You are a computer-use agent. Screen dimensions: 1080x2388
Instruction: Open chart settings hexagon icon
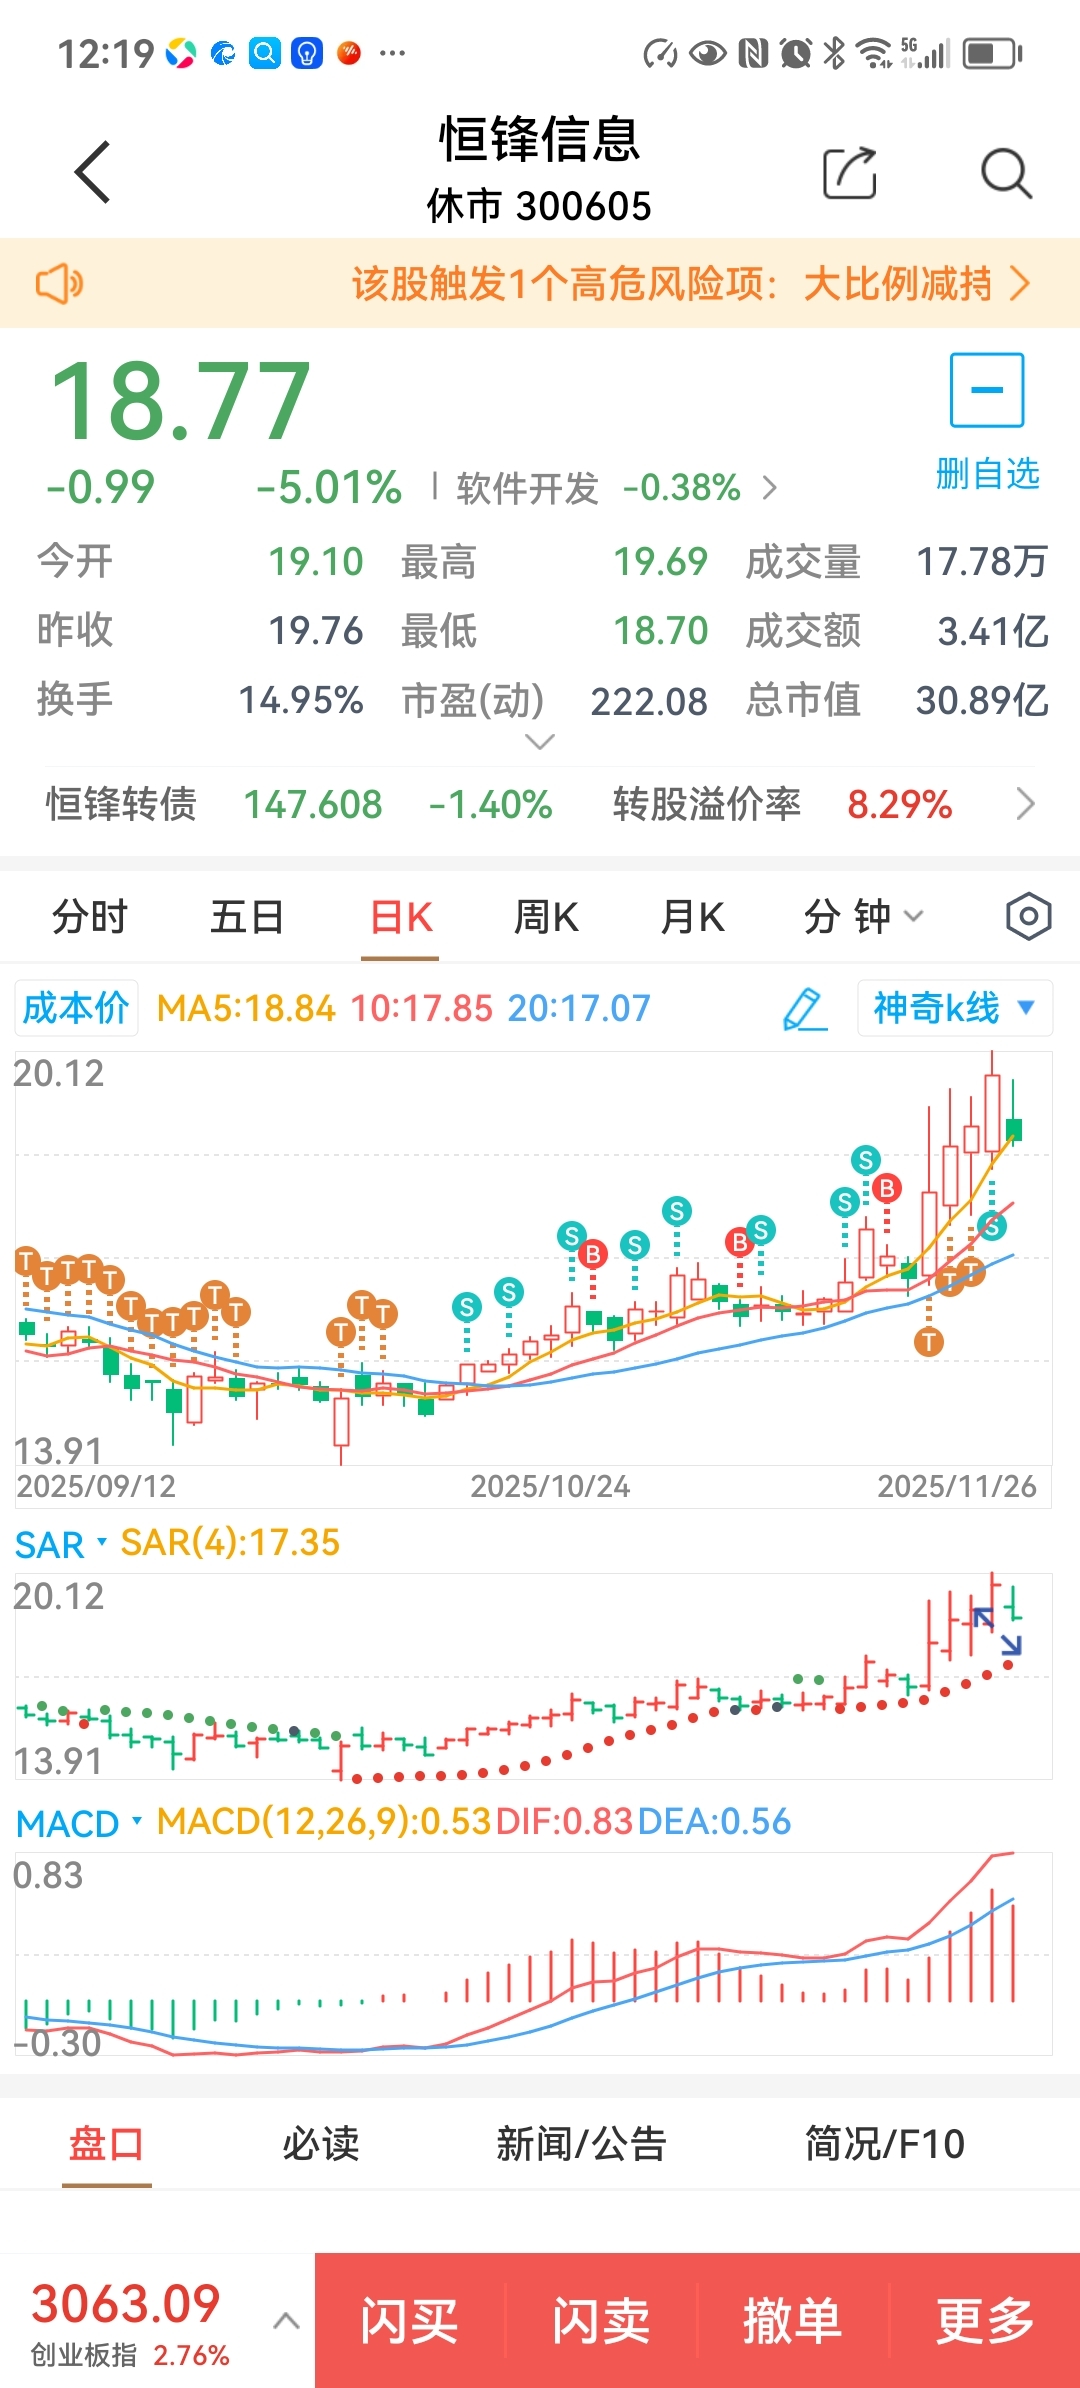(x=1028, y=916)
